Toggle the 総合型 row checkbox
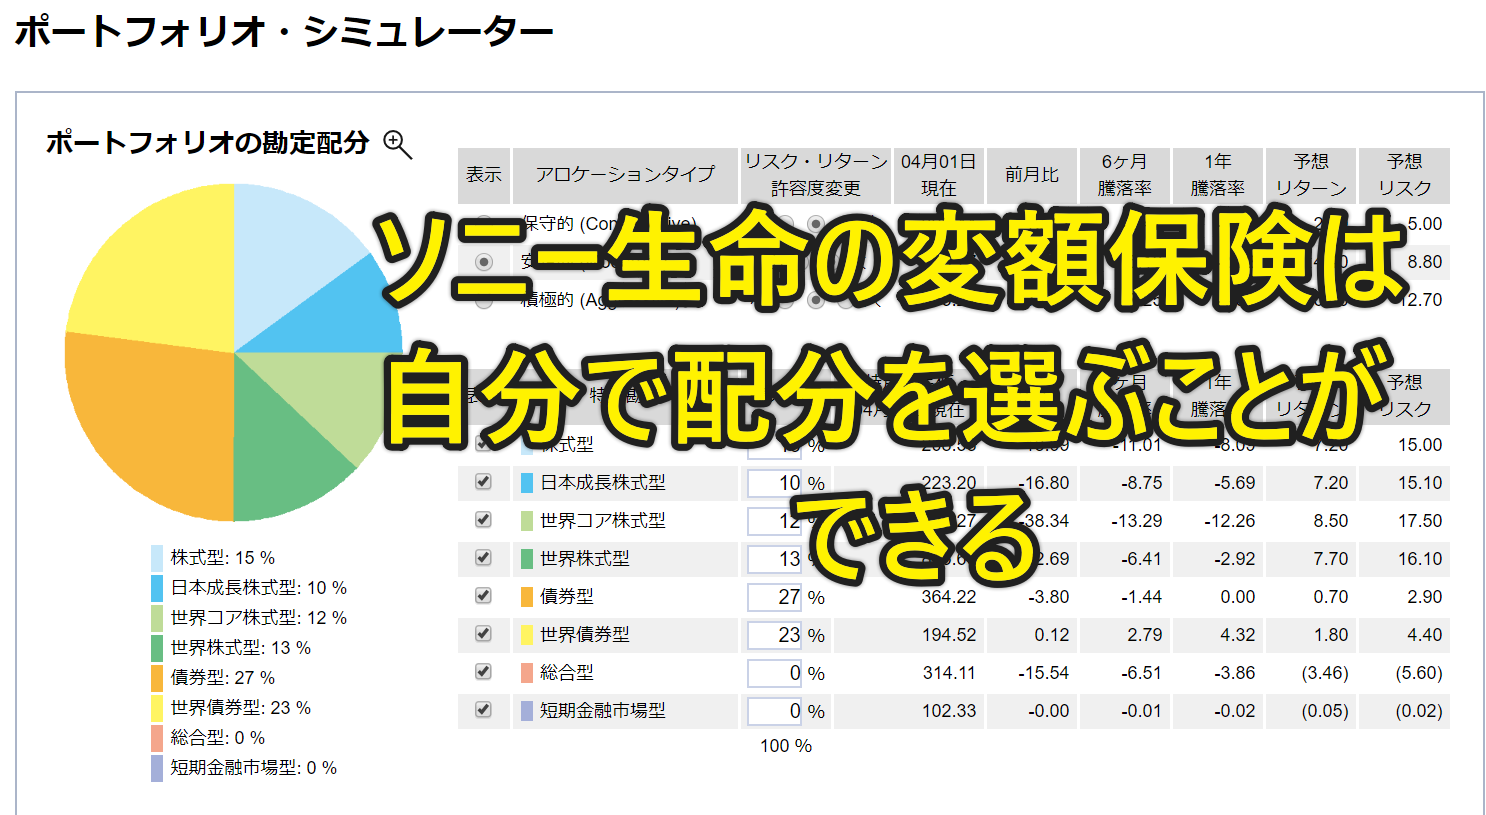Screen dimensions: 1486x815 [x=484, y=672]
